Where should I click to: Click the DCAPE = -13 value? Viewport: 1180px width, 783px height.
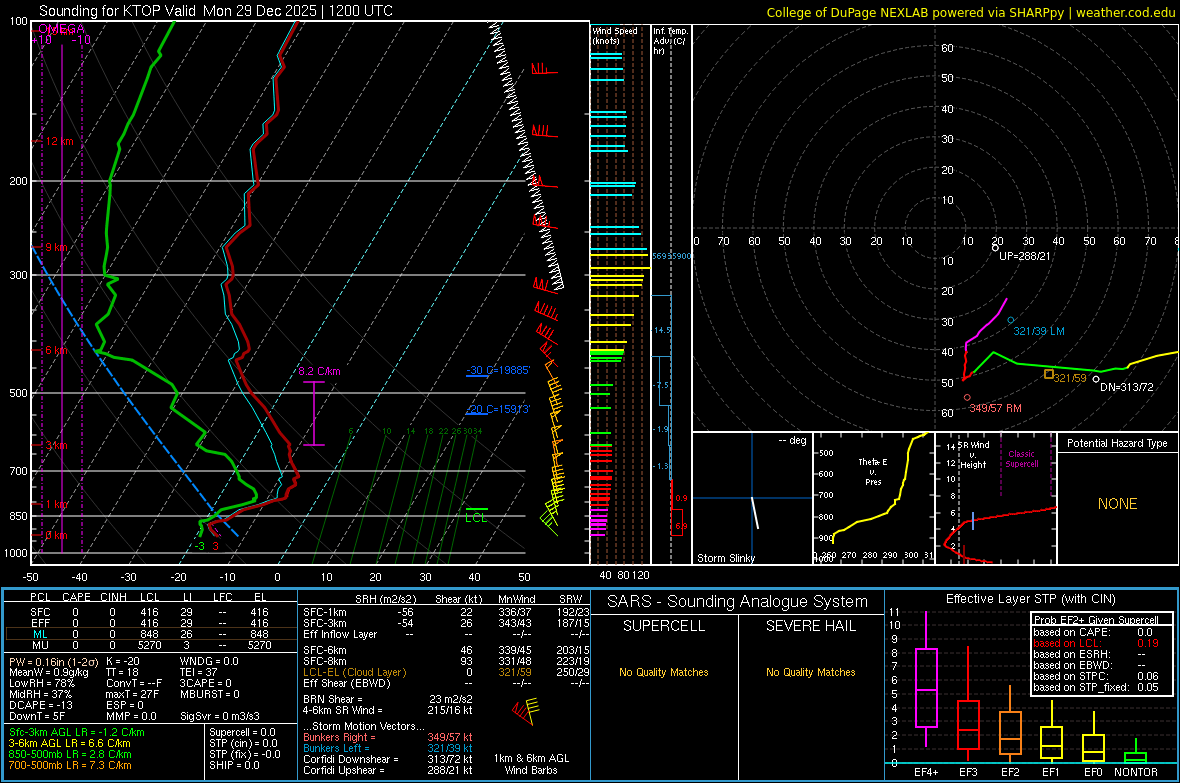tap(41, 705)
